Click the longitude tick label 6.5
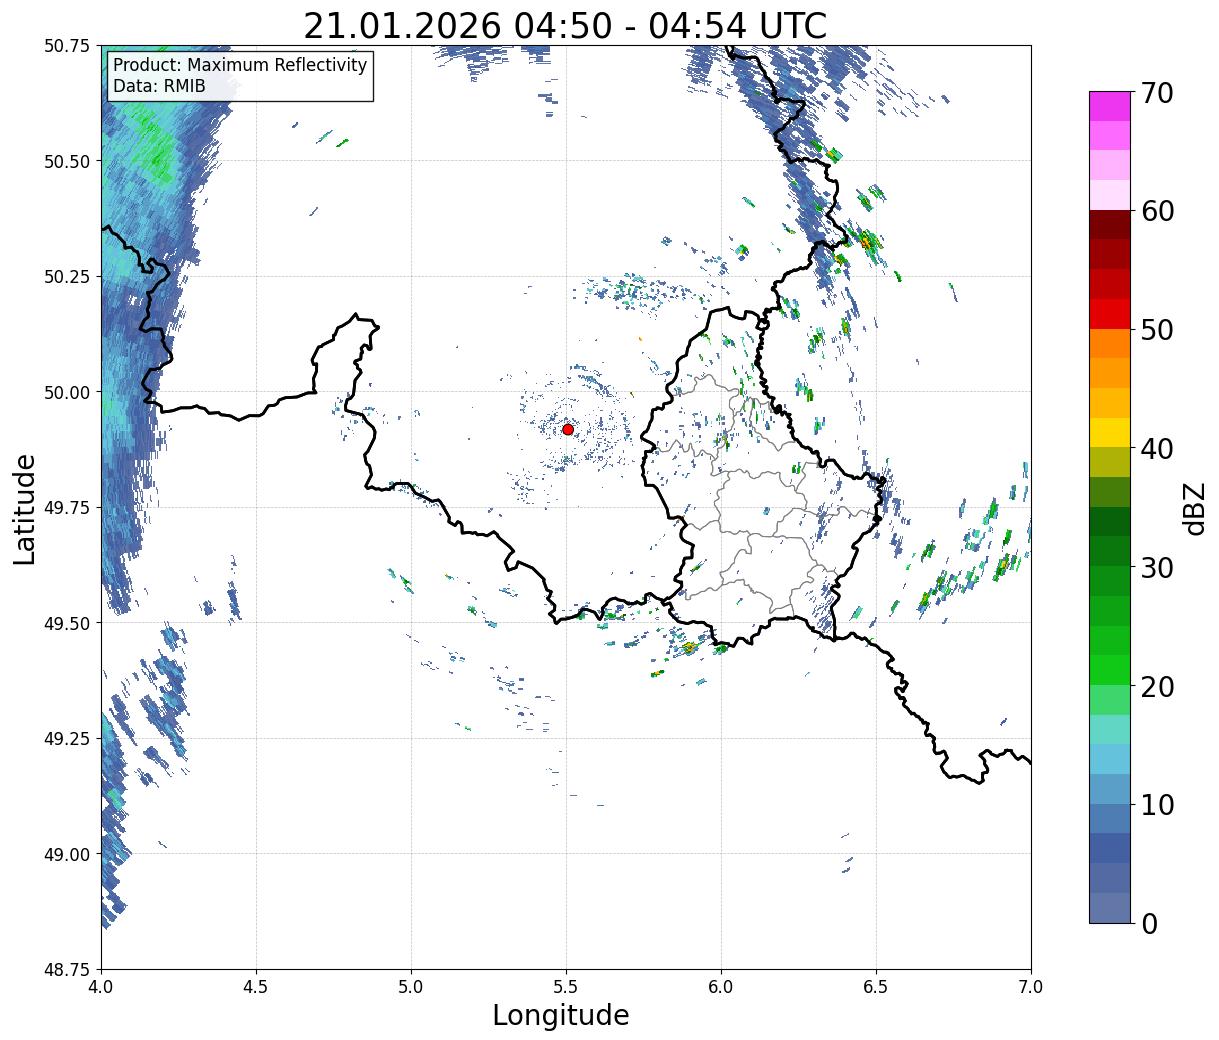 coord(876,986)
